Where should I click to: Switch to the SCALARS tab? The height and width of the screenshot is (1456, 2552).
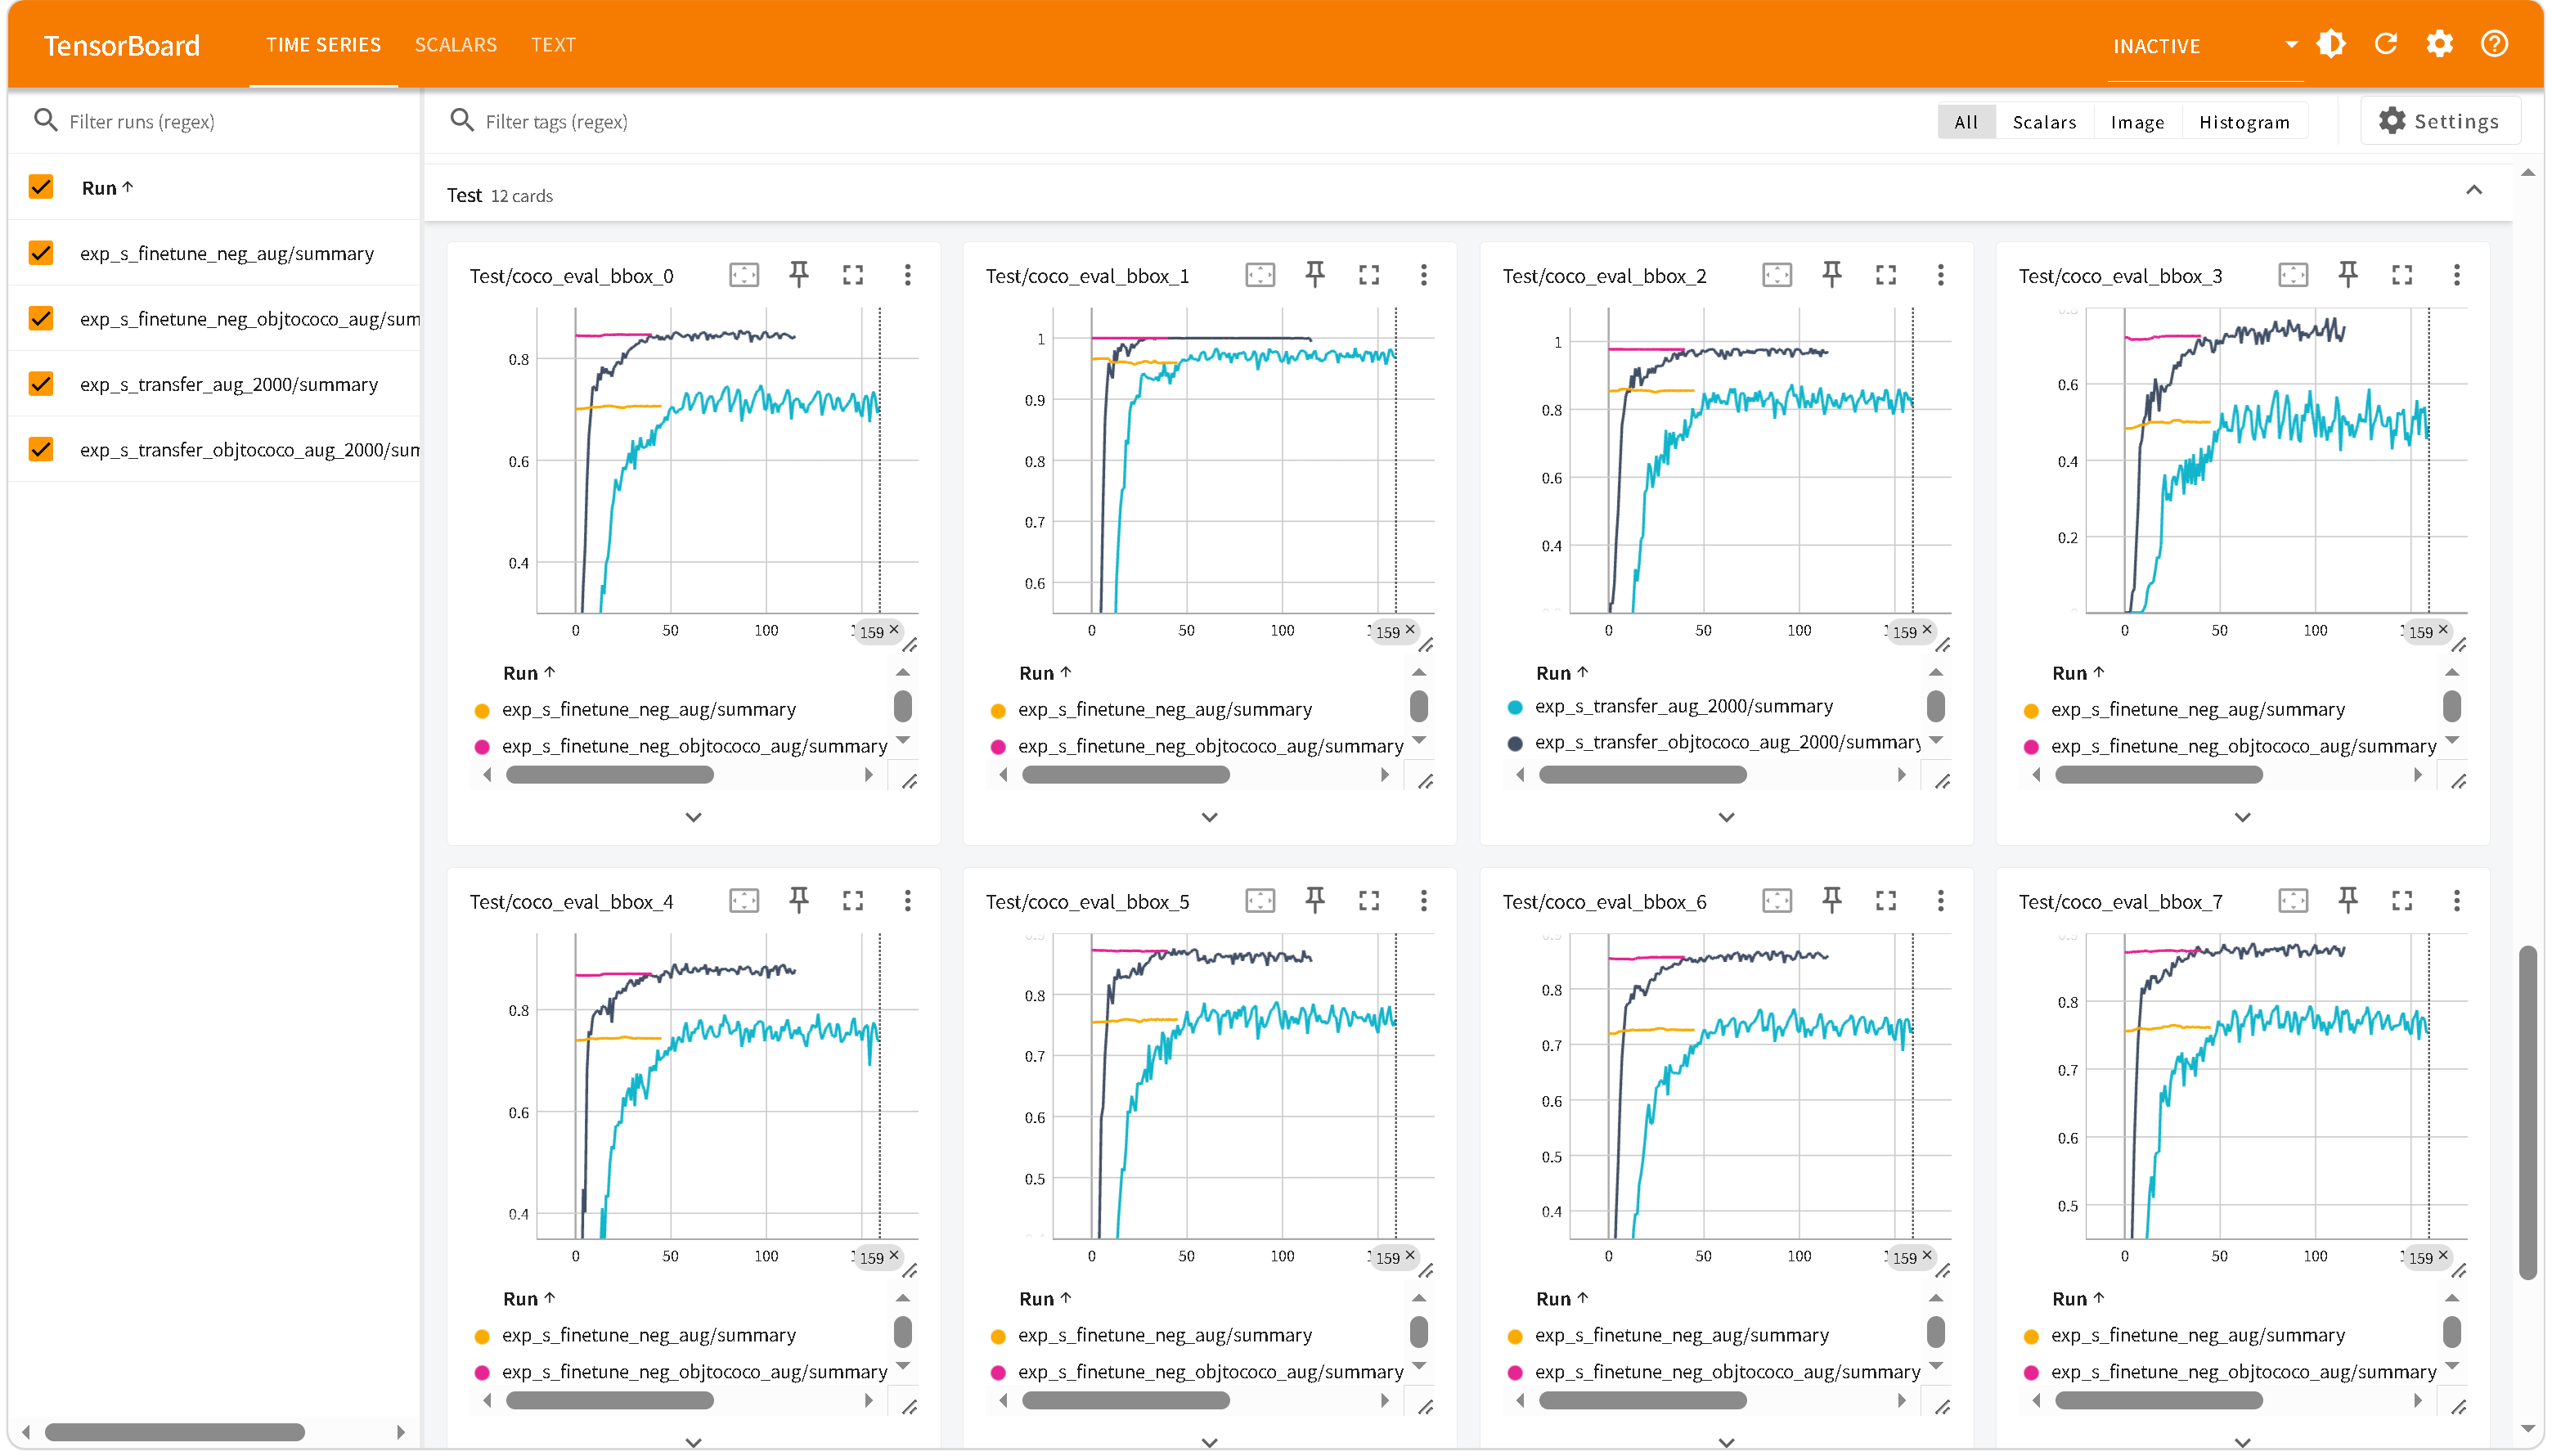[455, 45]
